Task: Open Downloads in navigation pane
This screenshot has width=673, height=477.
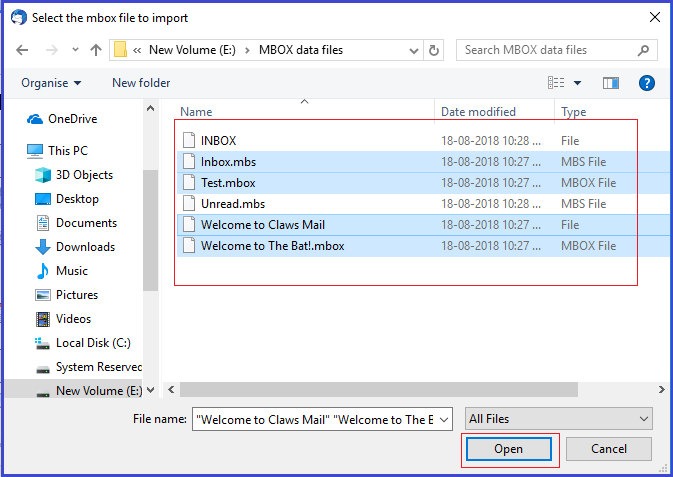Action: coord(85,247)
